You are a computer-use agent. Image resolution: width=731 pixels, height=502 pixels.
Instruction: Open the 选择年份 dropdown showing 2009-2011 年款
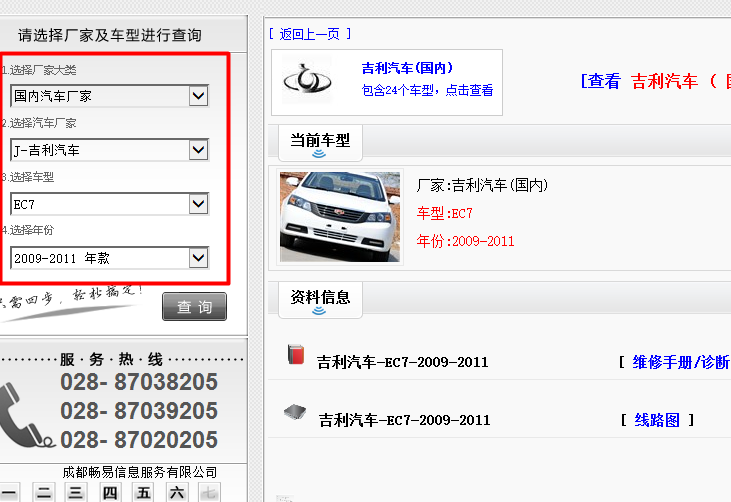[x=110, y=258]
